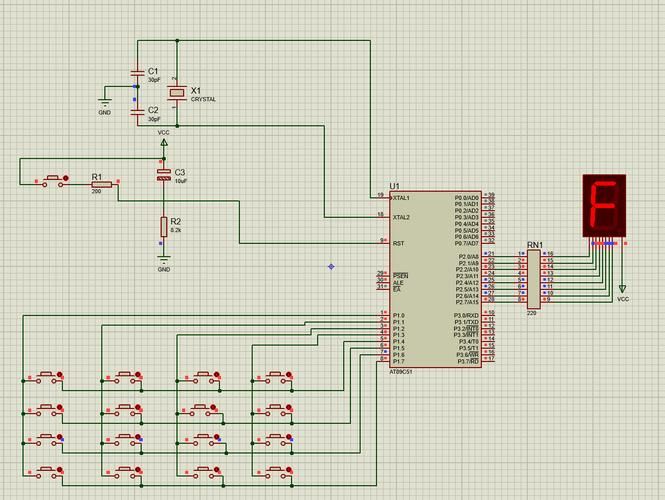Select capacitor C2 30pF
The image size is (665, 500).
pyautogui.click(x=137, y=112)
